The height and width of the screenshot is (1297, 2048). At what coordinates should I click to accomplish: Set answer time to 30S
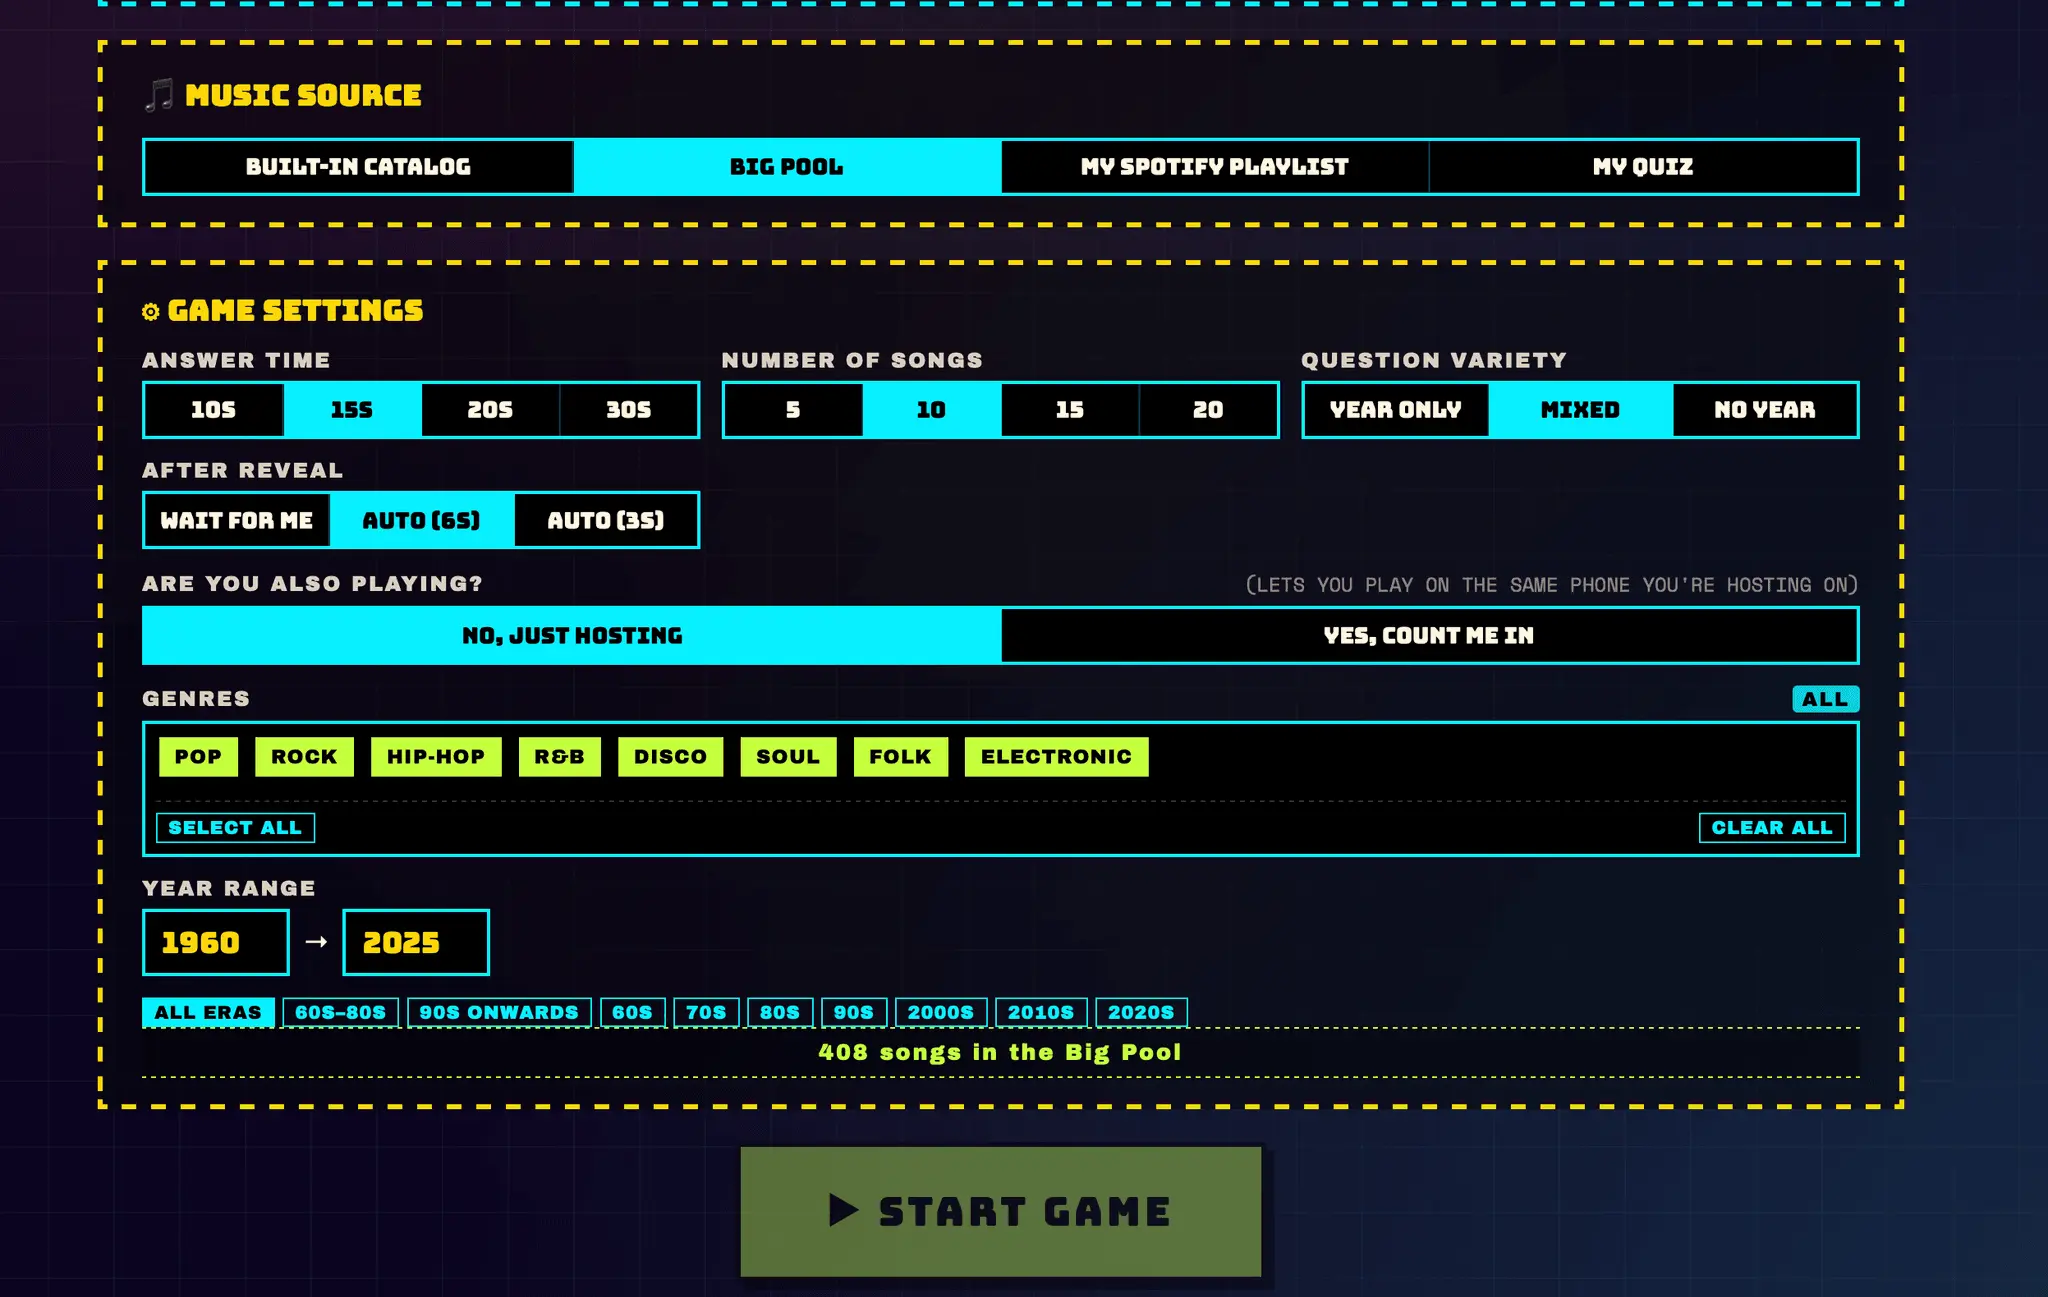(629, 410)
